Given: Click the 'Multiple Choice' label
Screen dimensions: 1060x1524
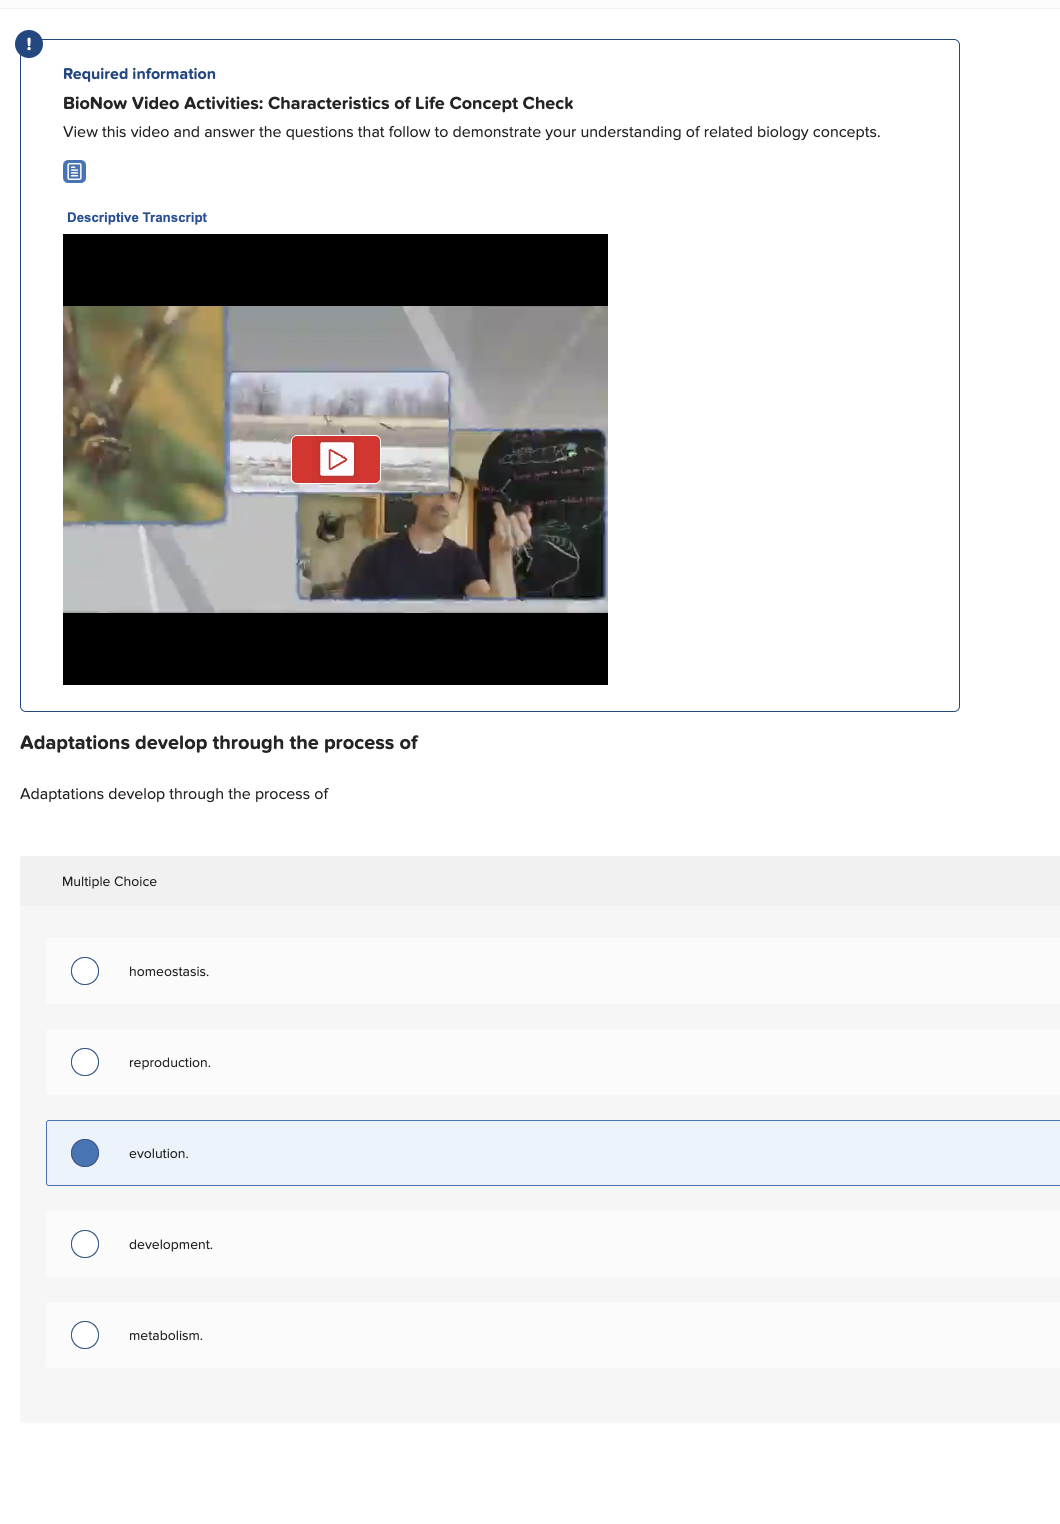Looking at the screenshot, I should click(109, 881).
